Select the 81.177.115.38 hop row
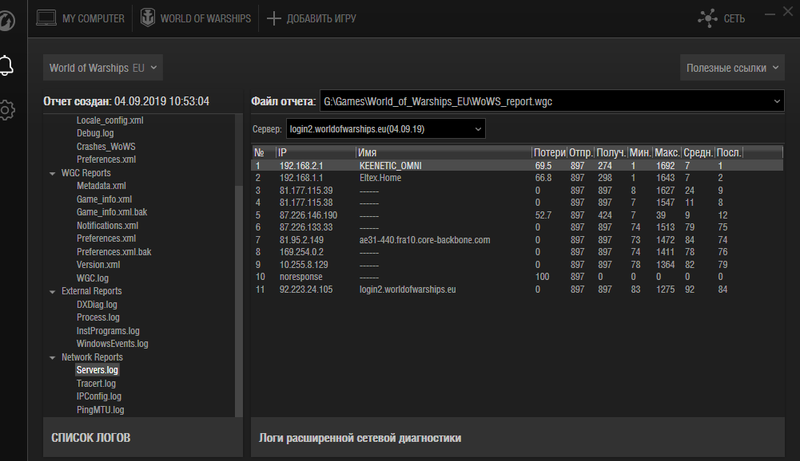The height and width of the screenshot is (461, 800). coord(517,202)
